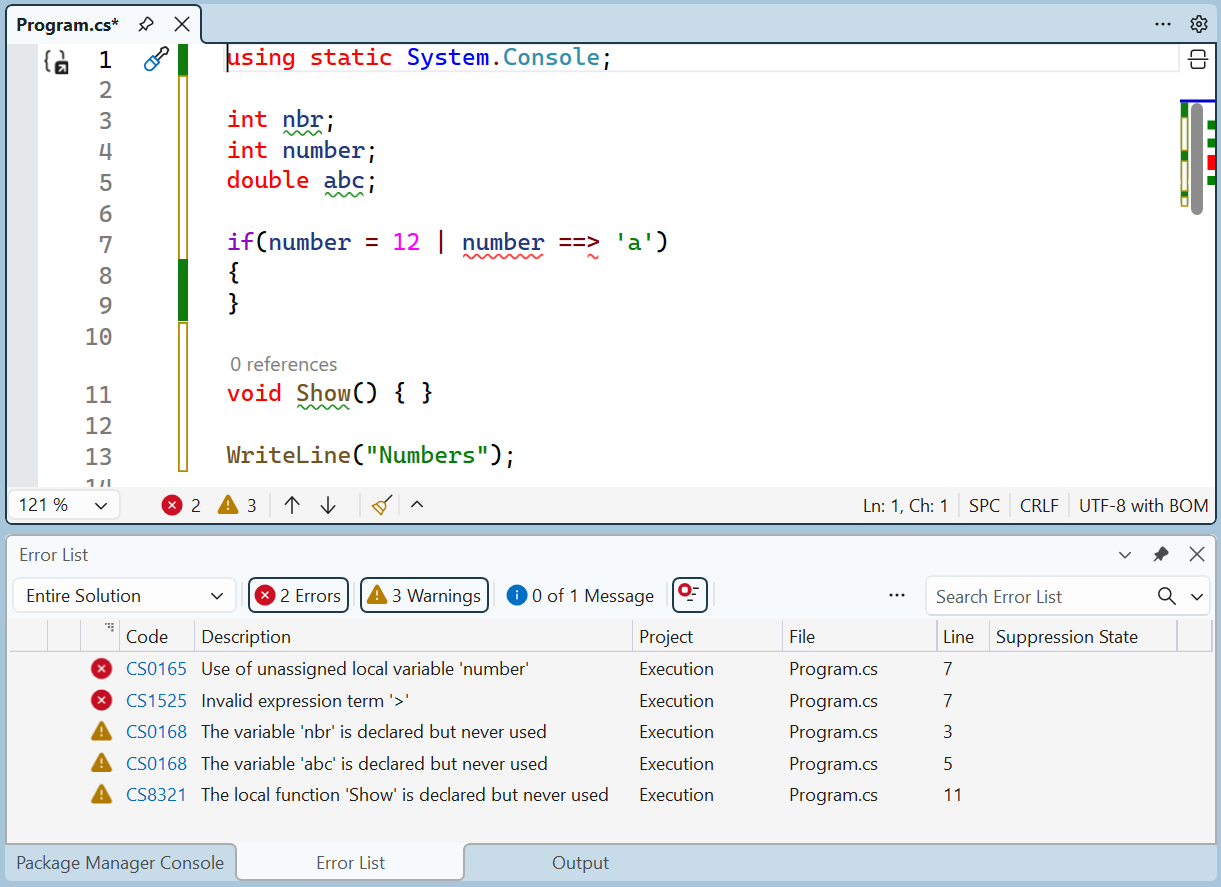Click the code structure braces icon on line 1
This screenshot has height=887, width=1221.
pos(56,62)
